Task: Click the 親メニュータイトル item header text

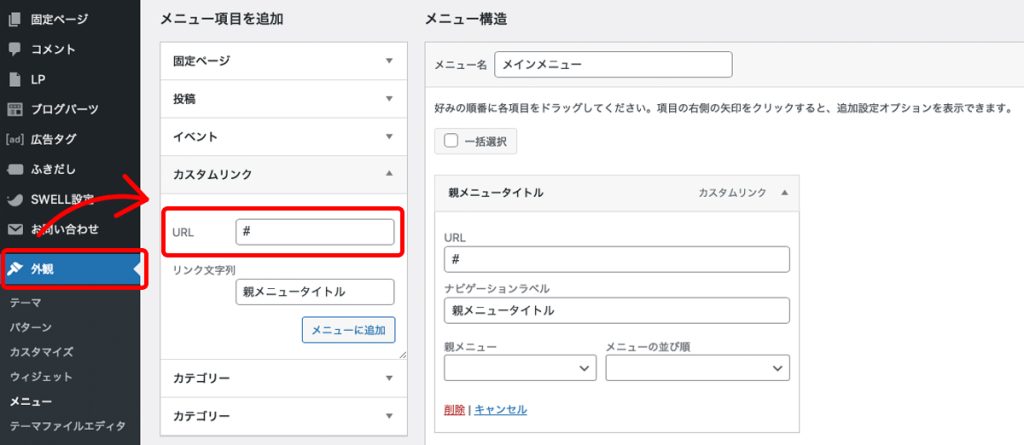Action: click(496, 193)
